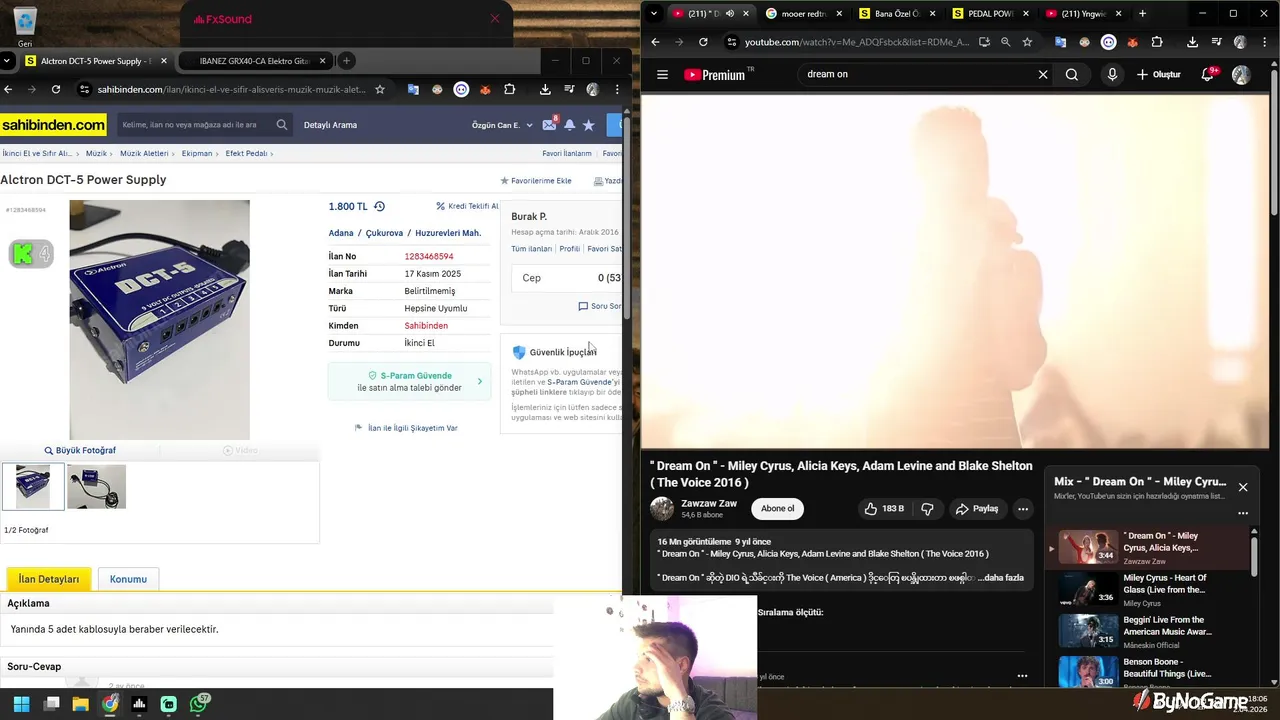Open Chrome menu in YouTube window
This screenshot has width=1280, height=720.
click(x=1266, y=42)
